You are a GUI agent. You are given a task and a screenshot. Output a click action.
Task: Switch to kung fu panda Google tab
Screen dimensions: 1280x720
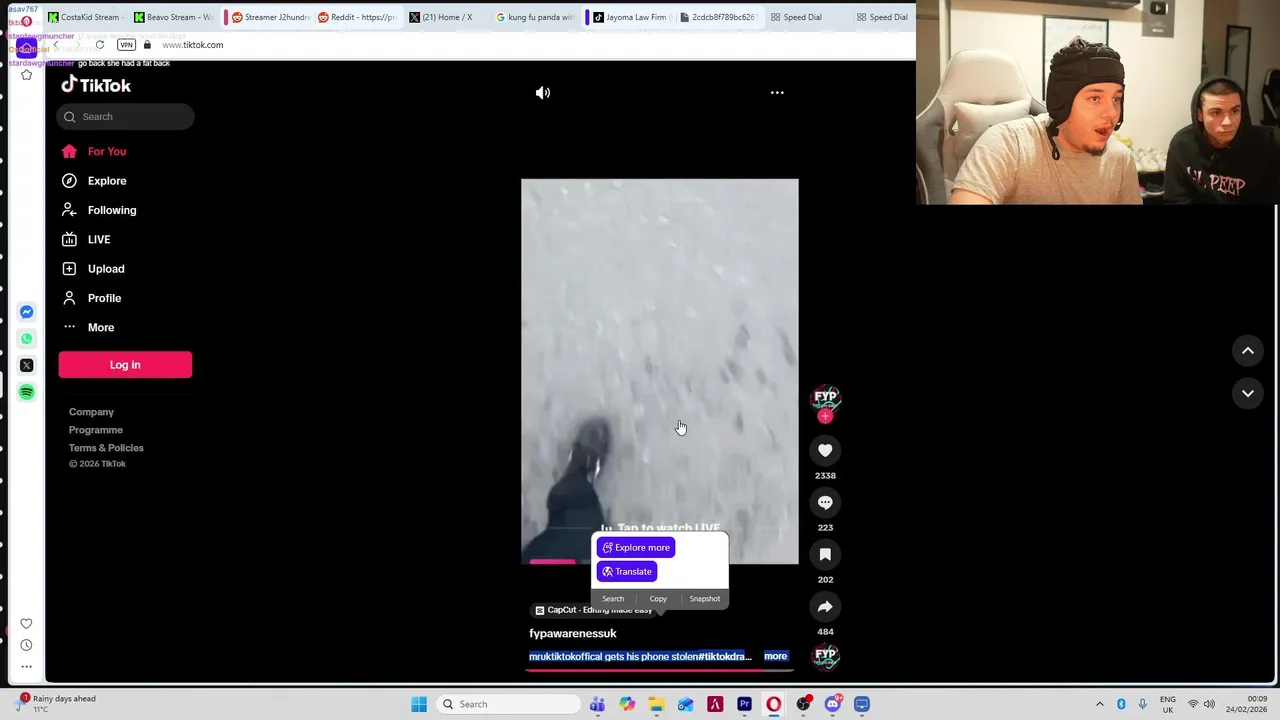pyautogui.click(x=535, y=17)
